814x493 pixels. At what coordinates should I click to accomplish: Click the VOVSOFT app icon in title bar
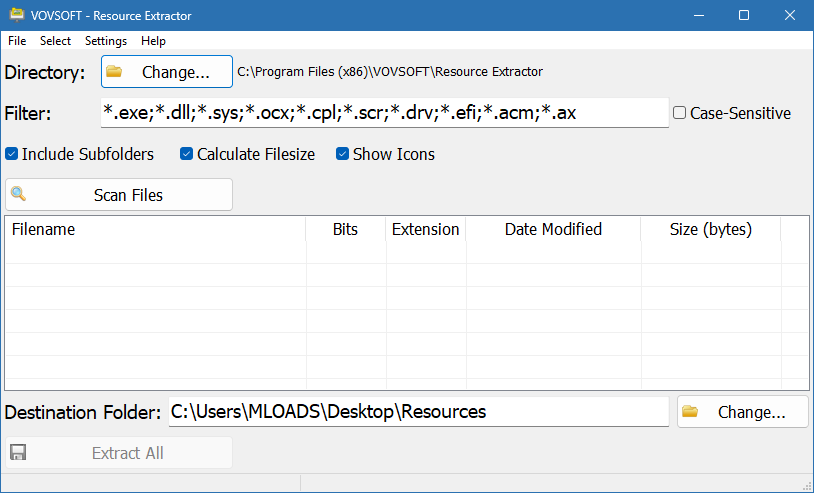pyautogui.click(x=15, y=16)
